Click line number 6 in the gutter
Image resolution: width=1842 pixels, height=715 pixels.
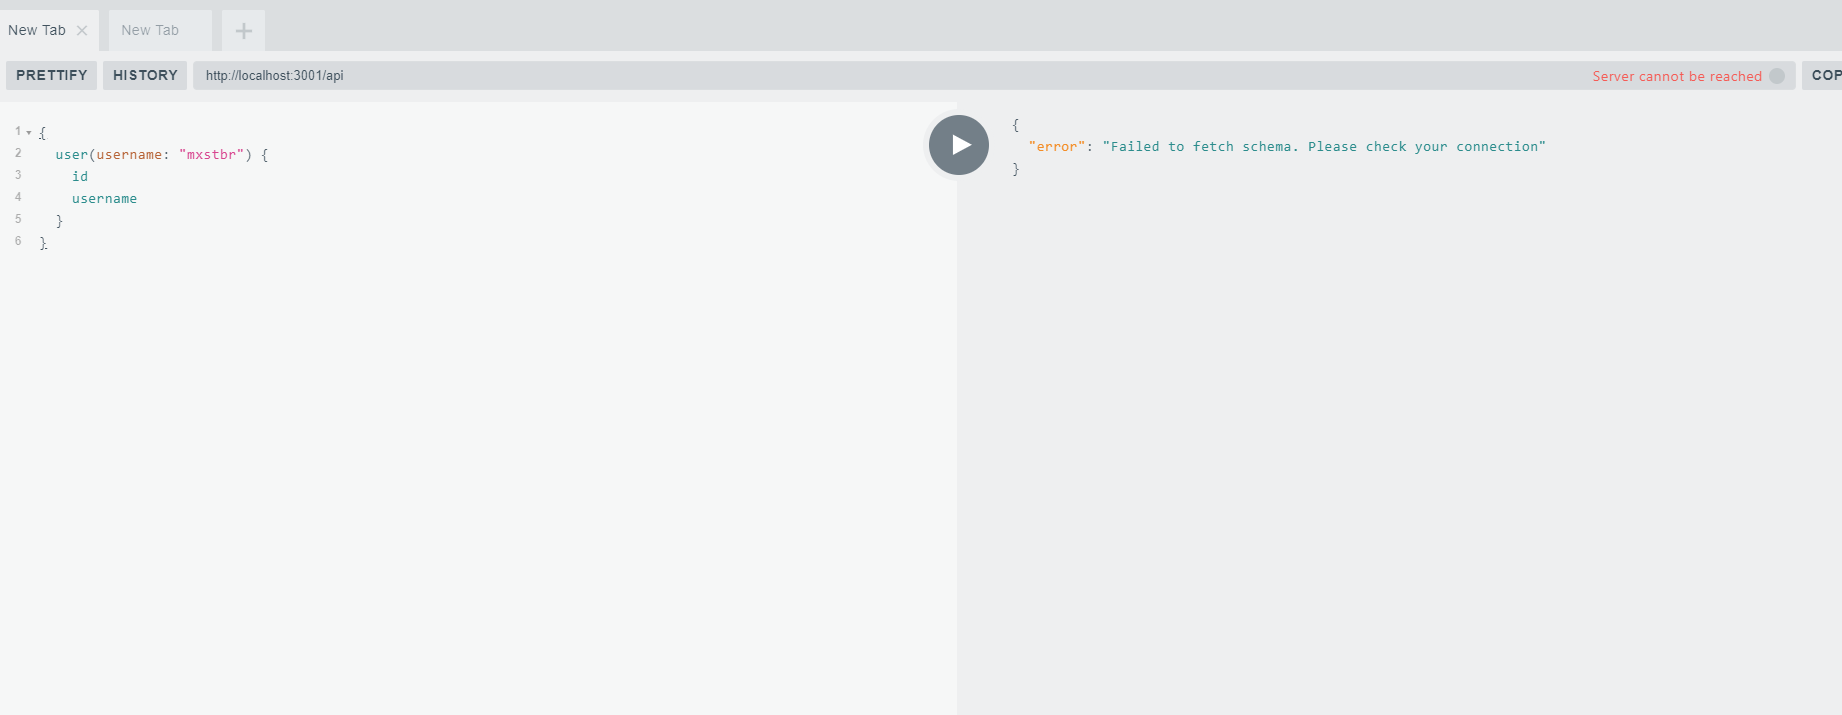tap(18, 241)
